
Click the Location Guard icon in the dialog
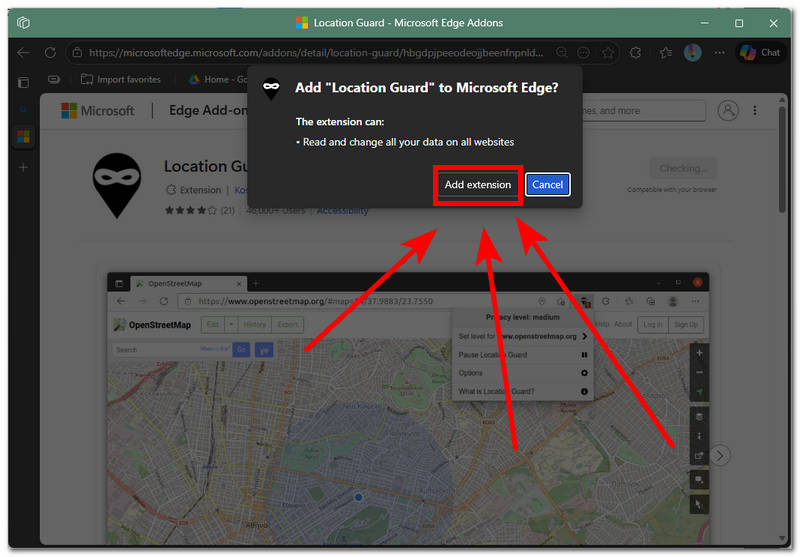(271, 89)
